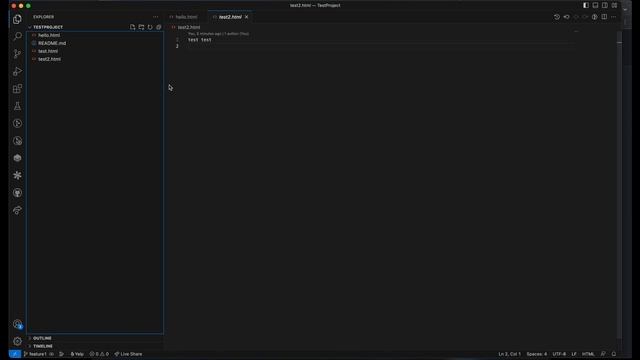Image resolution: width=640 pixels, height=360 pixels.
Task: Collapse all folders in Explorer
Action: (159, 27)
